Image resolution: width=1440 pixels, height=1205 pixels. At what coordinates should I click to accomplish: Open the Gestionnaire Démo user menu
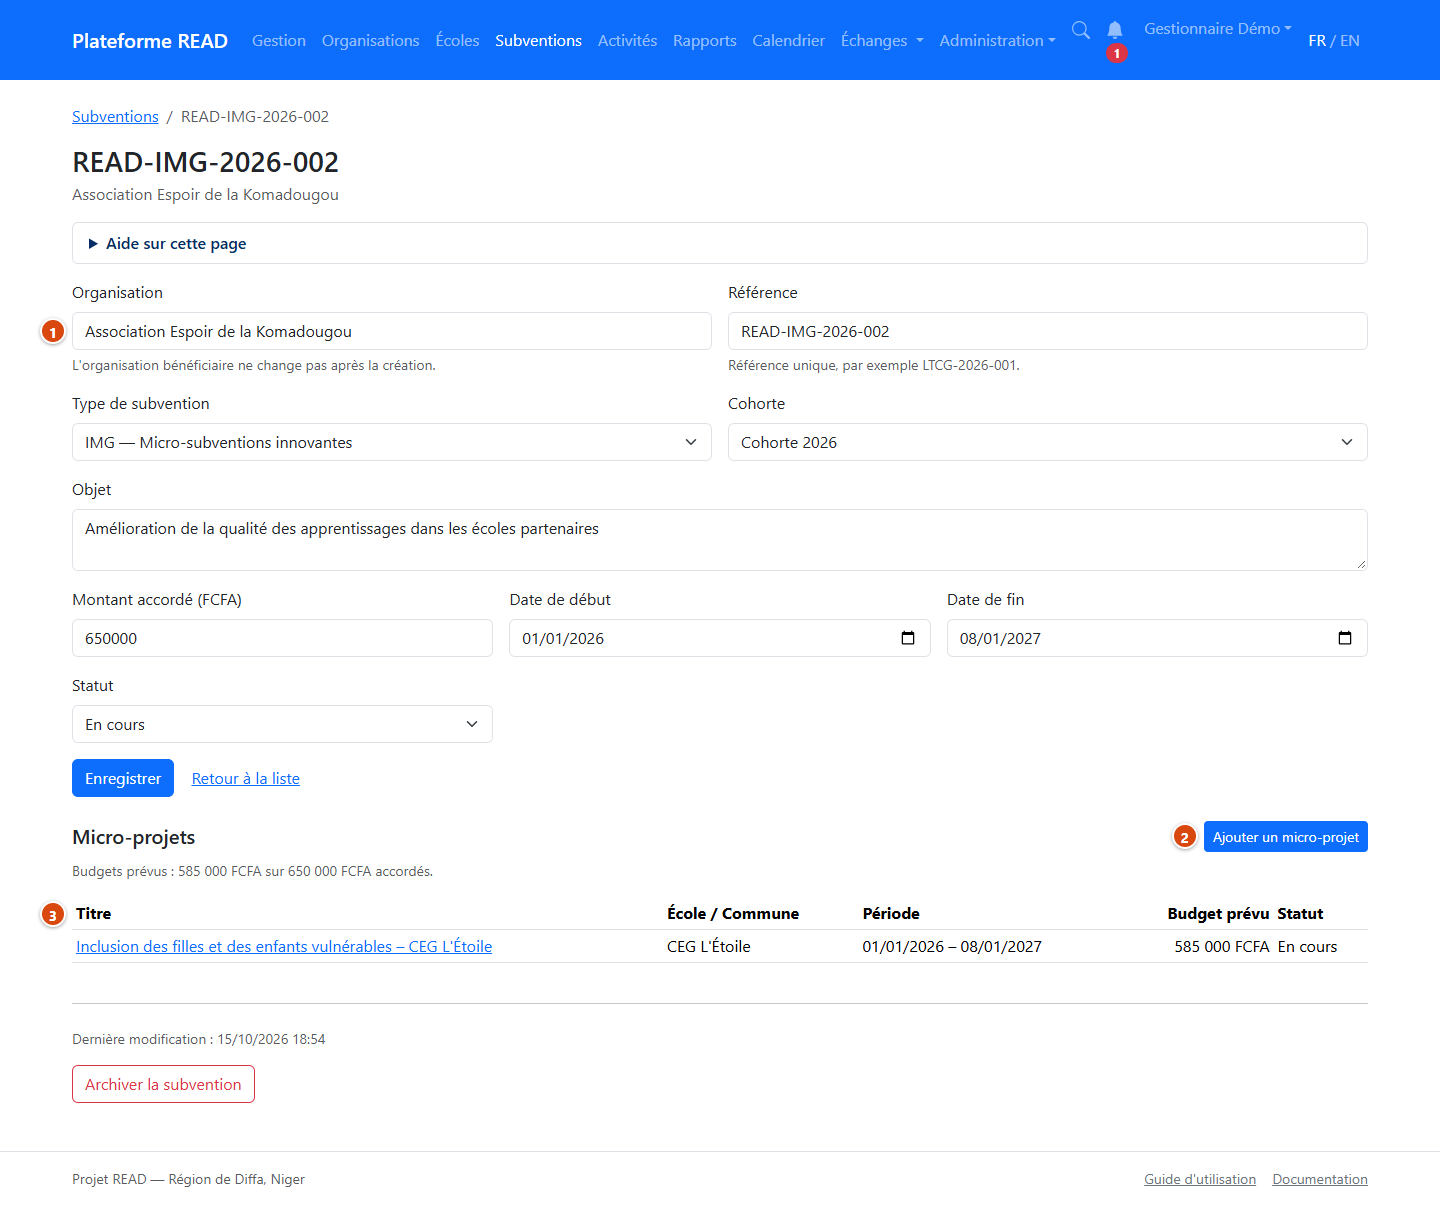(x=1218, y=29)
